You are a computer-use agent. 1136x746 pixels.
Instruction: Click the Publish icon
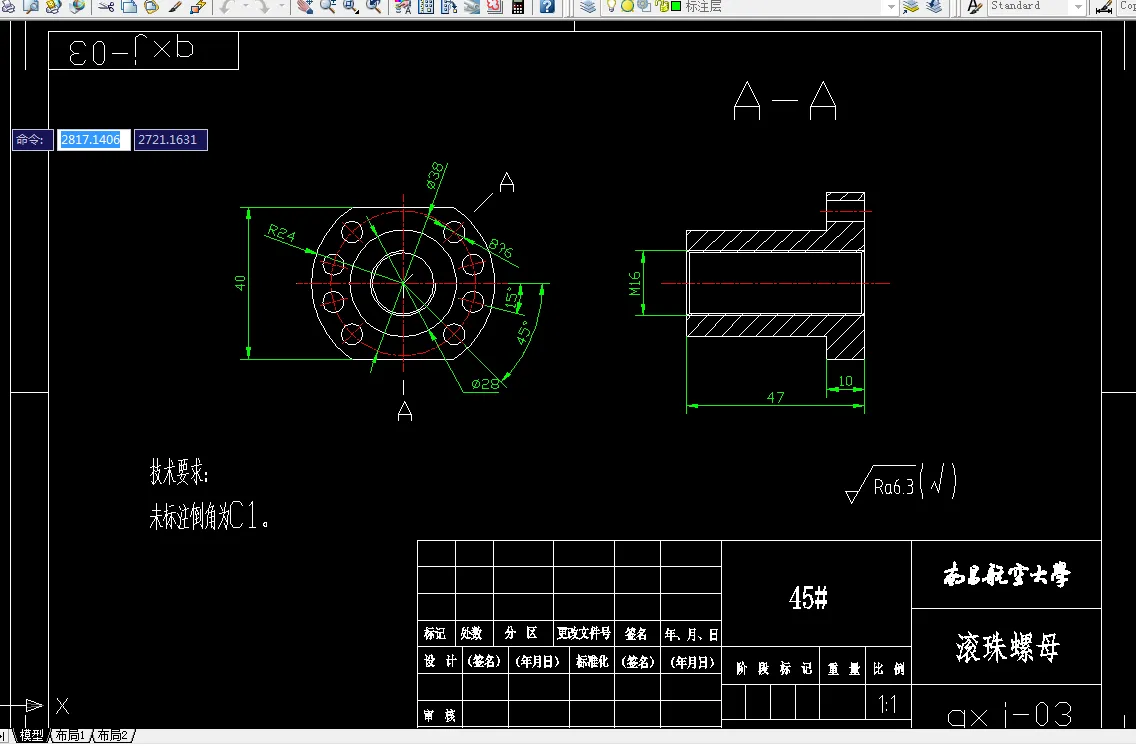tap(53, 7)
